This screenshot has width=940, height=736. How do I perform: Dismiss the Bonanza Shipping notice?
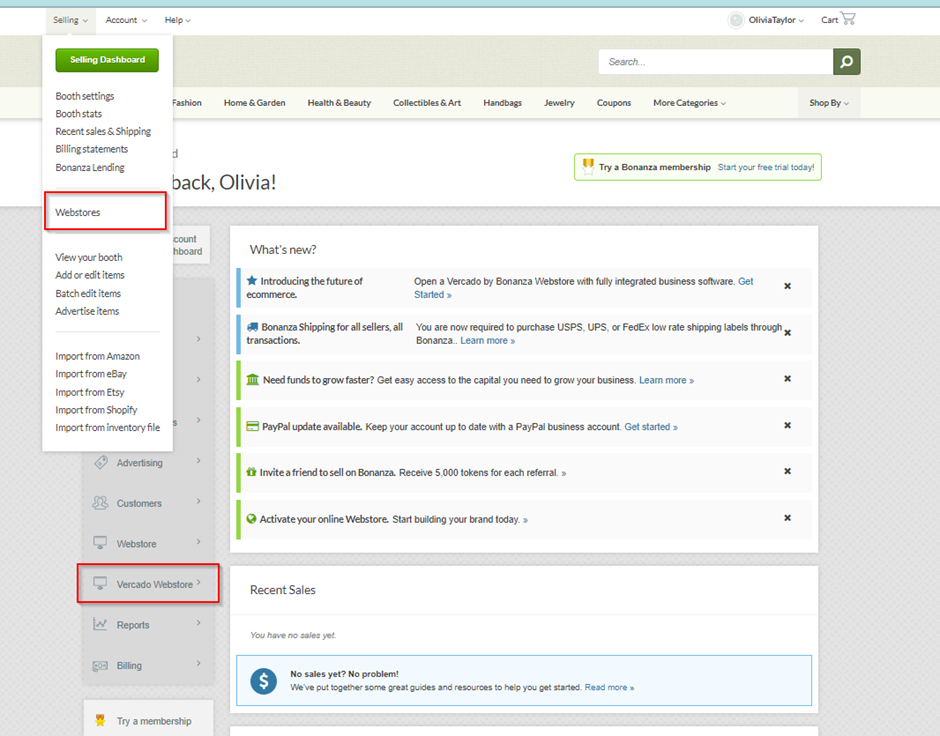[x=788, y=333]
